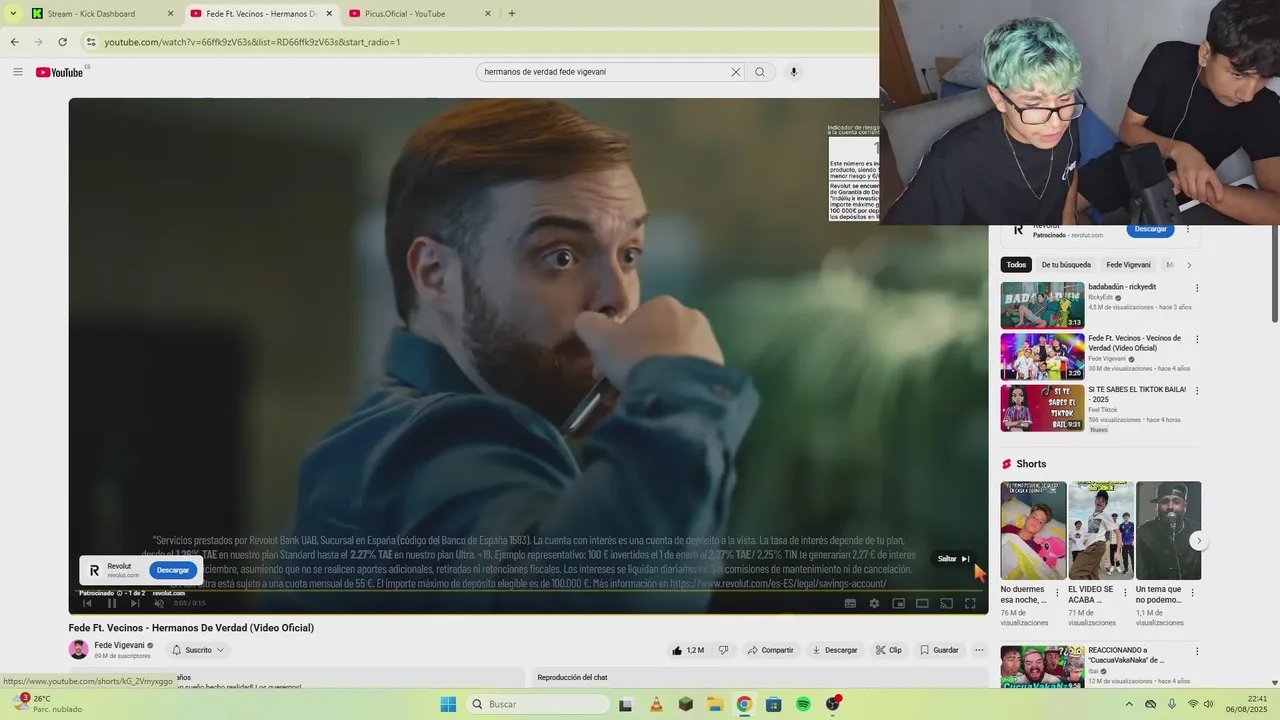Pause the video with the pause button
Screen dimensions: 1280x720
pyautogui.click(x=111, y=603)
